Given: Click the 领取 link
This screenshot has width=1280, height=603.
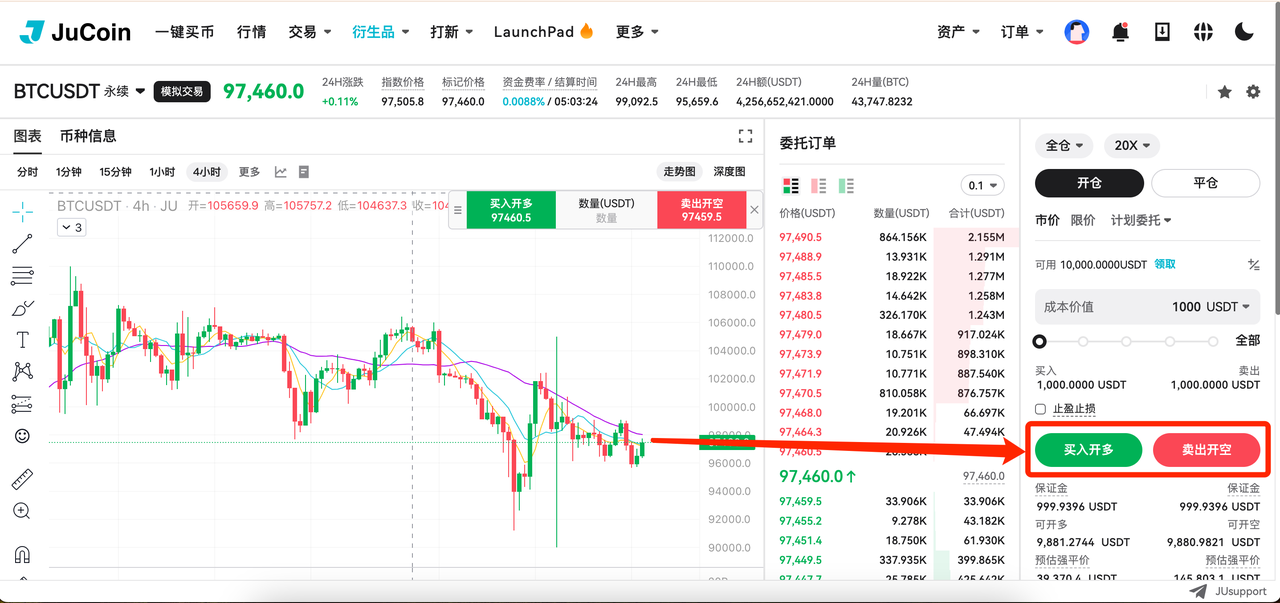Looking at the screenshot, I should click(x=1165, y=264).
